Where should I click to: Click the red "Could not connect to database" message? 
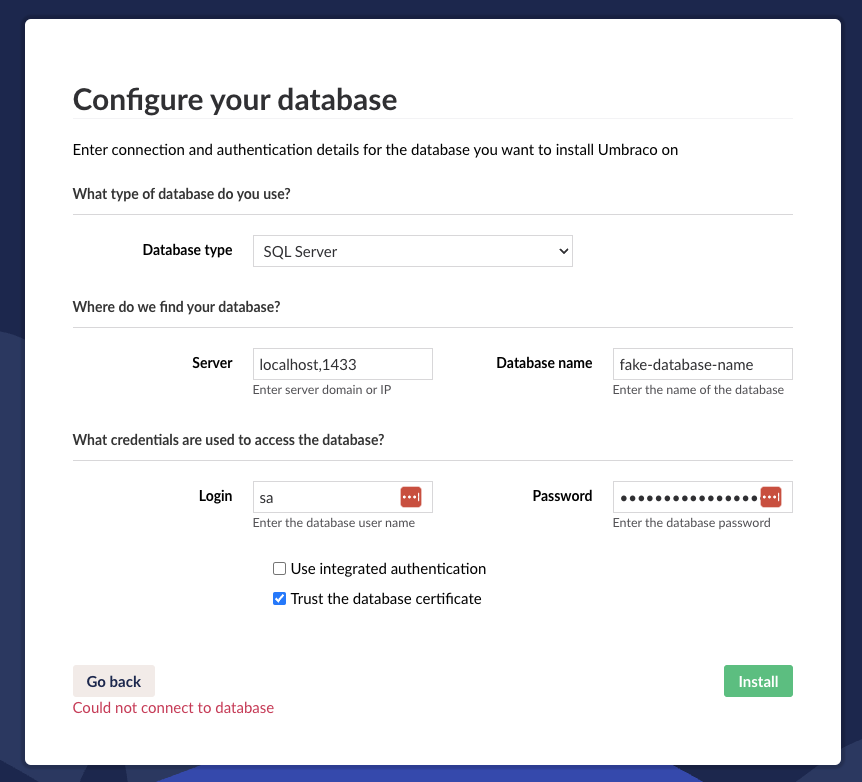[x=173, y=708]
